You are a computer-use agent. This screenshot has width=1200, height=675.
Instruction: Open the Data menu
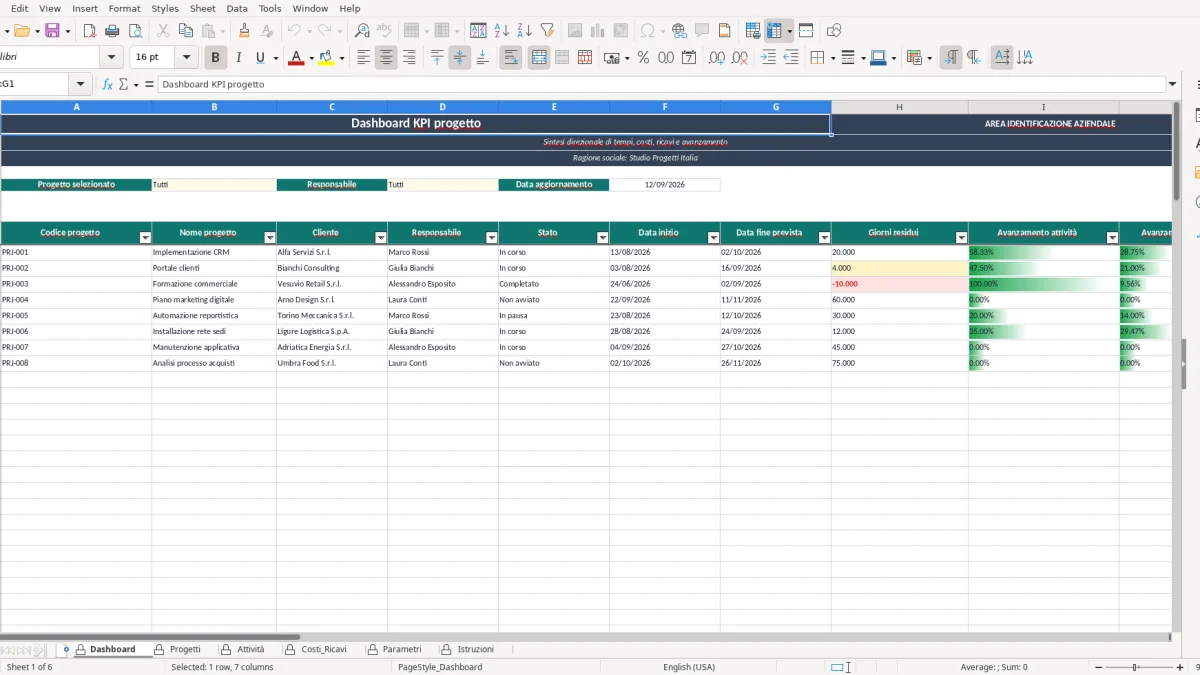237,8
